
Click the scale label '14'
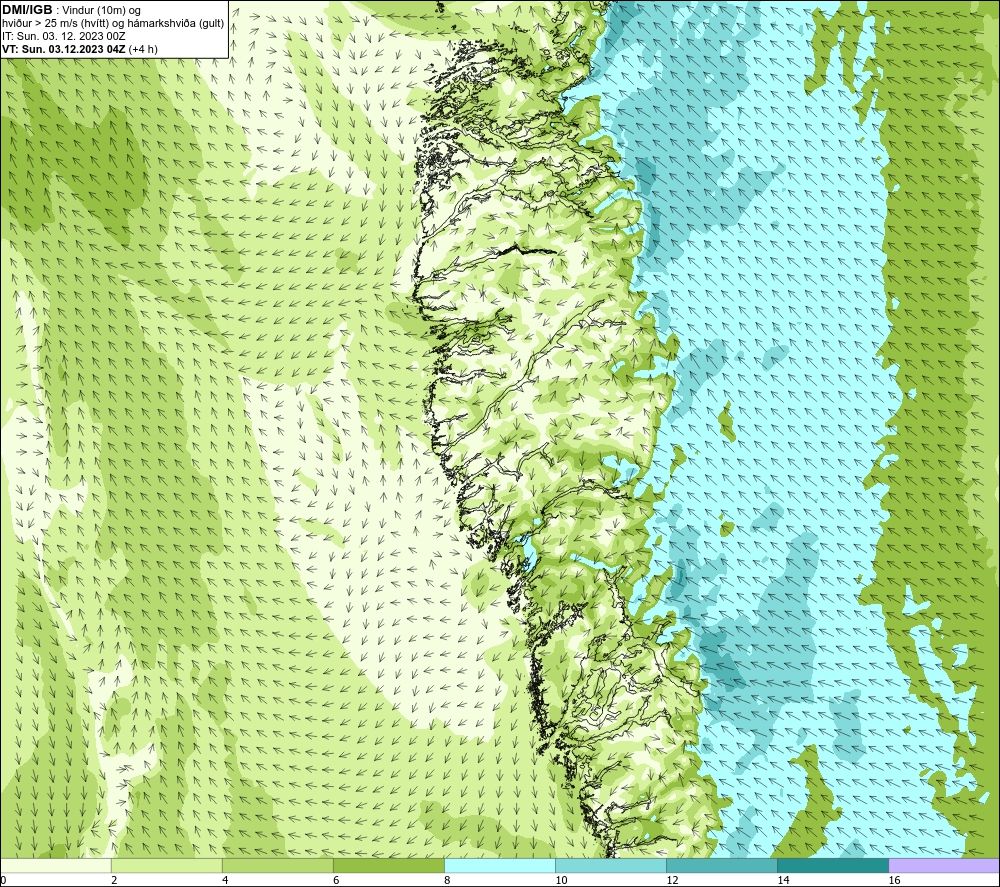783,881
